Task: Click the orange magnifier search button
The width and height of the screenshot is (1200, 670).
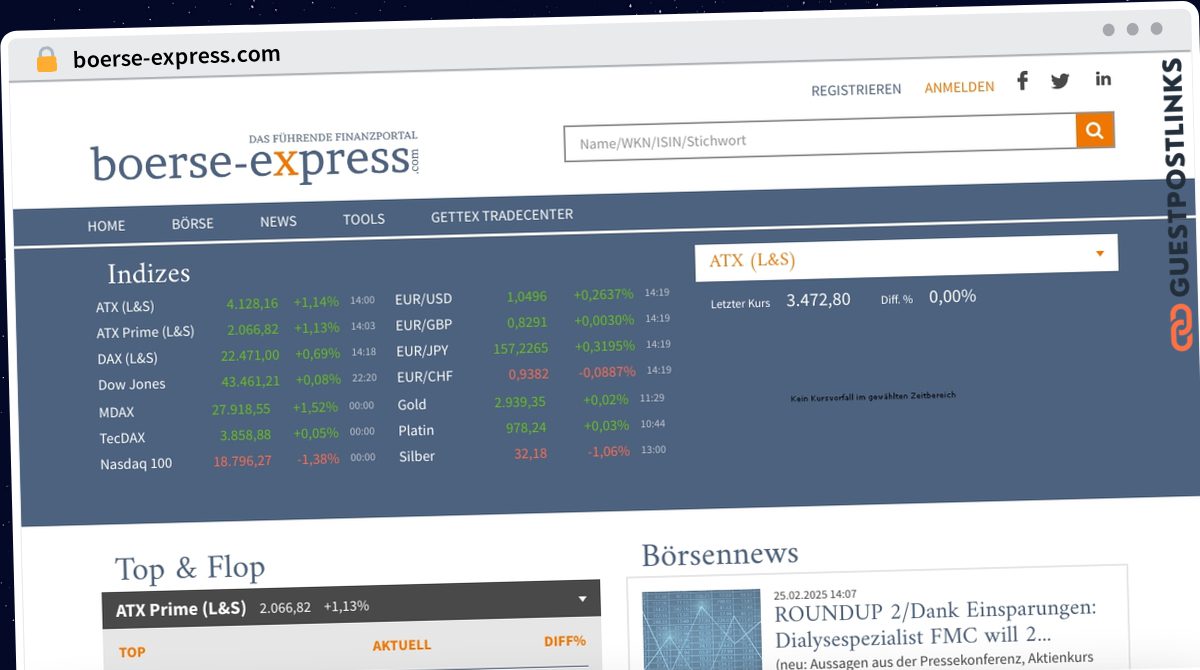Action: click(x=1095, y=130)
